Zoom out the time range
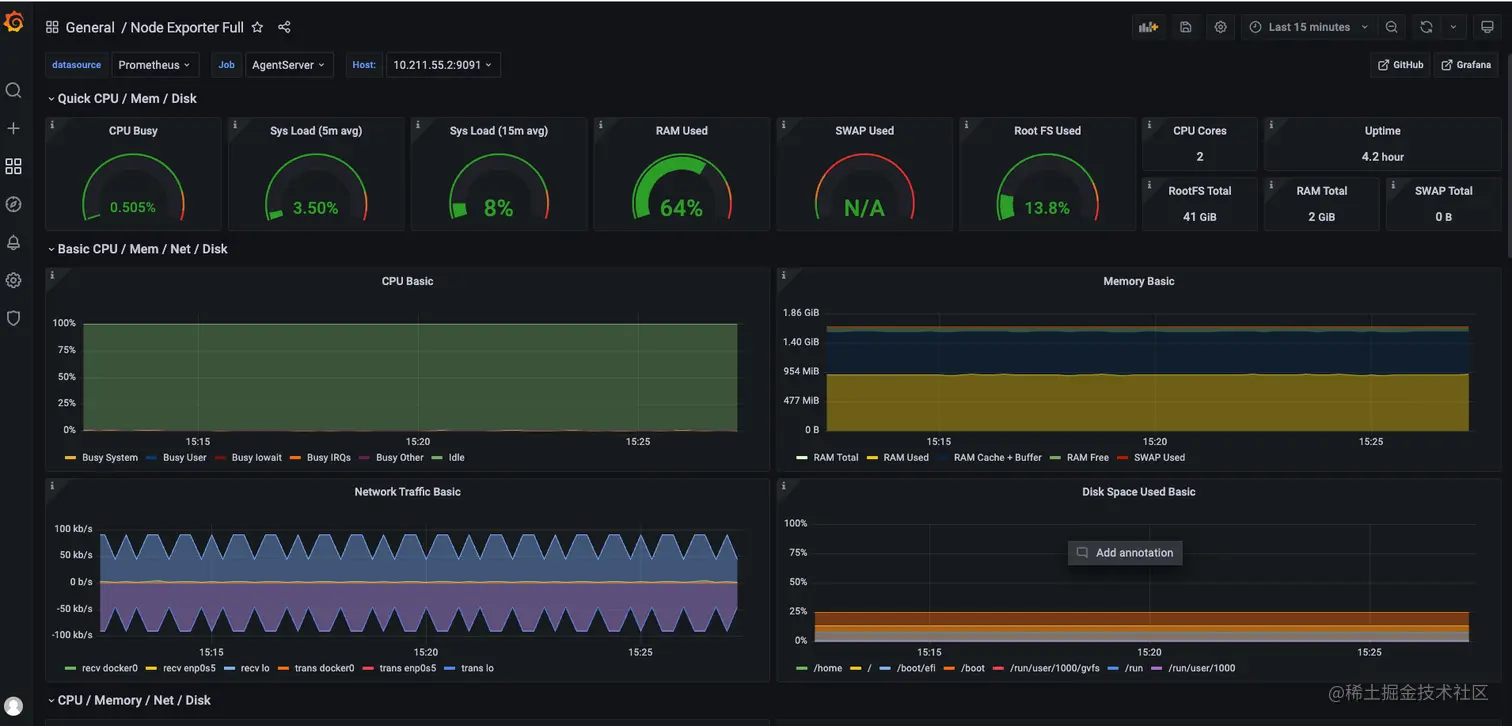 [1392, 27]
